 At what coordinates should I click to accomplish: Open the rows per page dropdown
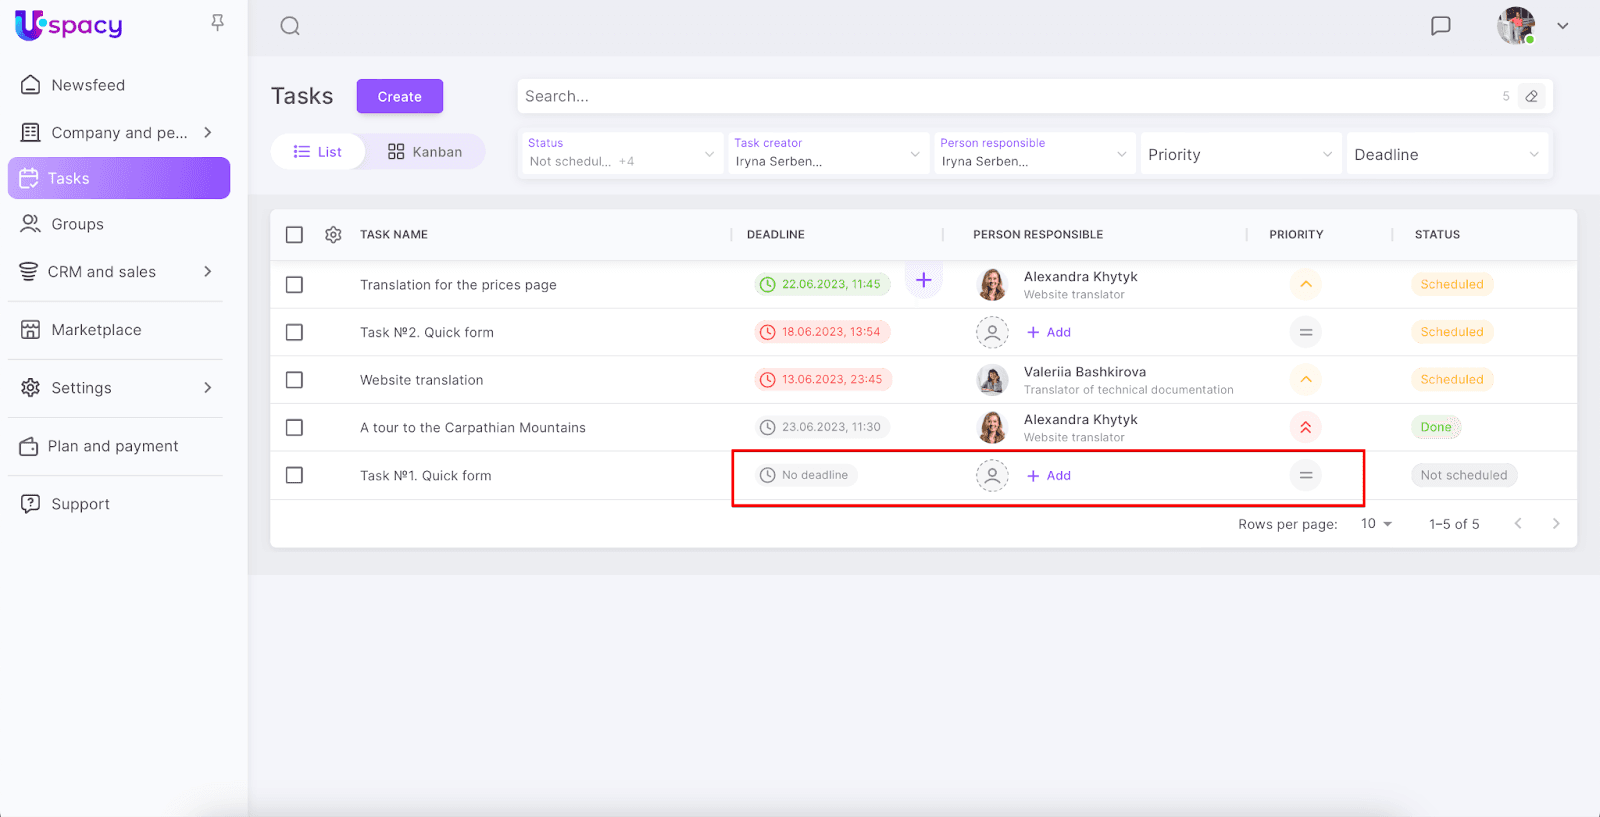point(1376,524)
